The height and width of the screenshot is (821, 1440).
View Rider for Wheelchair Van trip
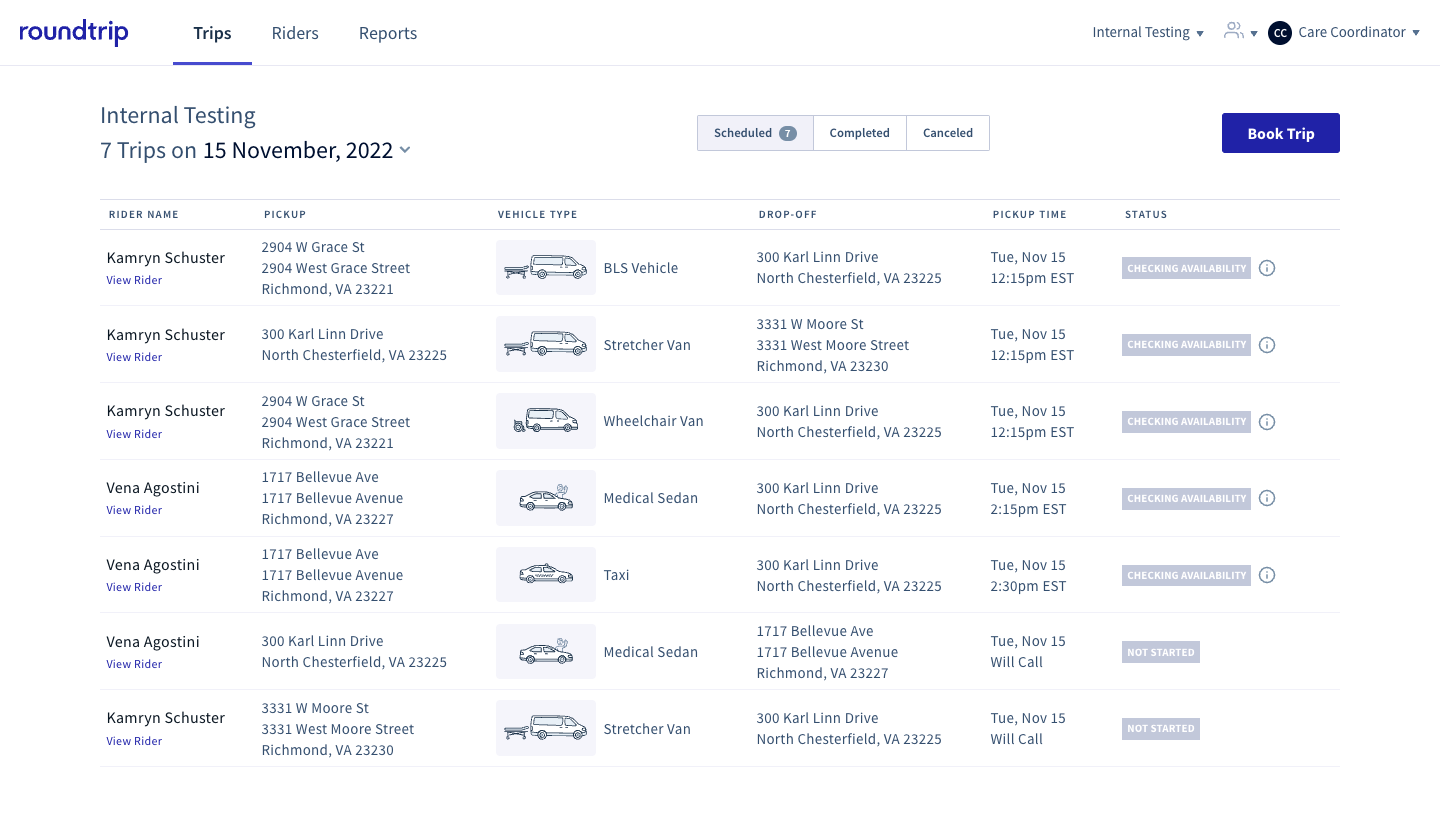pos(134,434)
